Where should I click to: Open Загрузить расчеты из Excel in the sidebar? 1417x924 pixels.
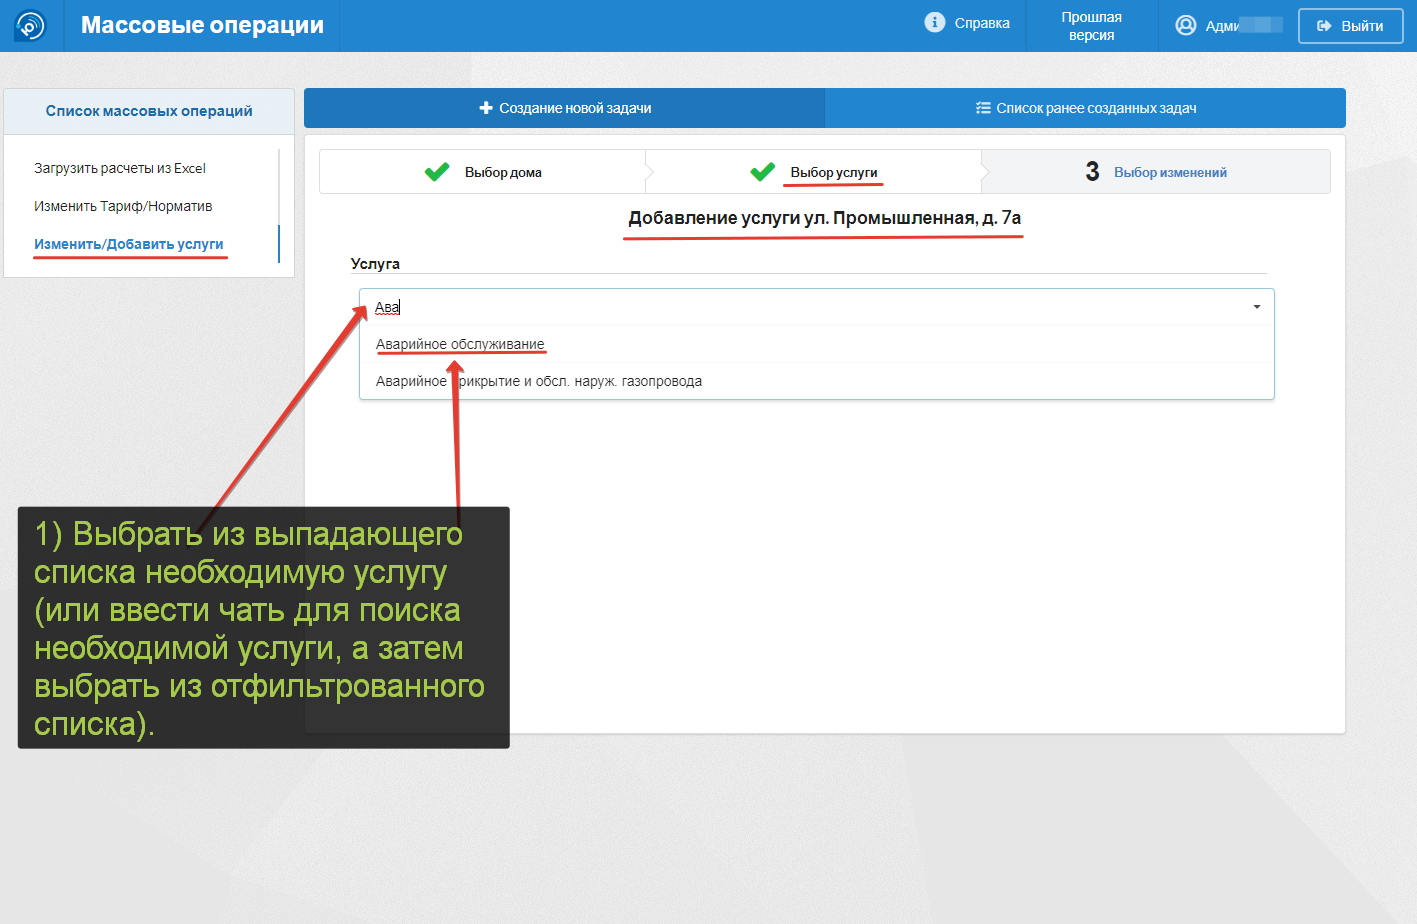(x=120, y=168)
